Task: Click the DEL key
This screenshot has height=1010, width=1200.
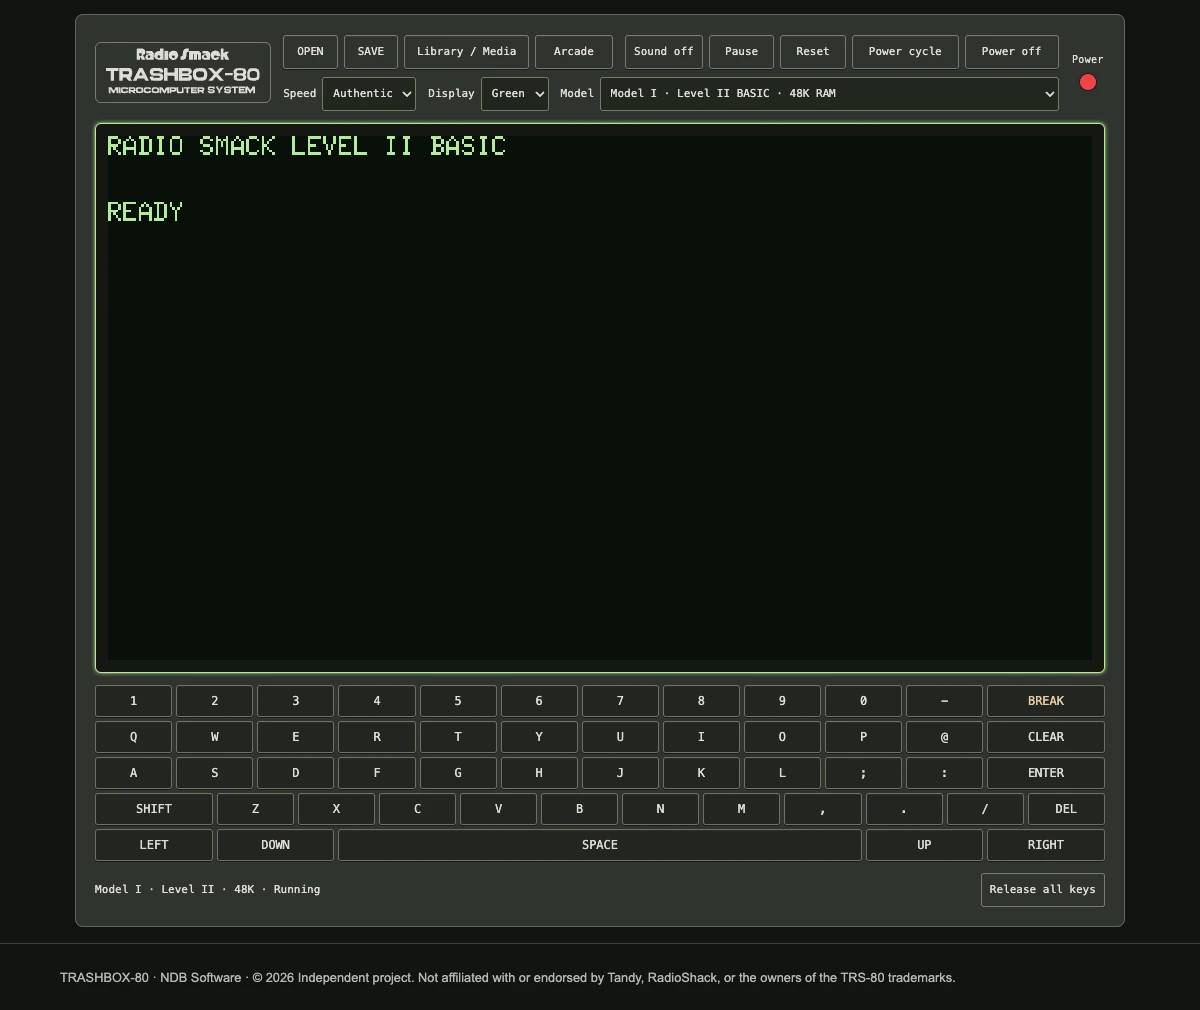Action: click(1066, 809)
